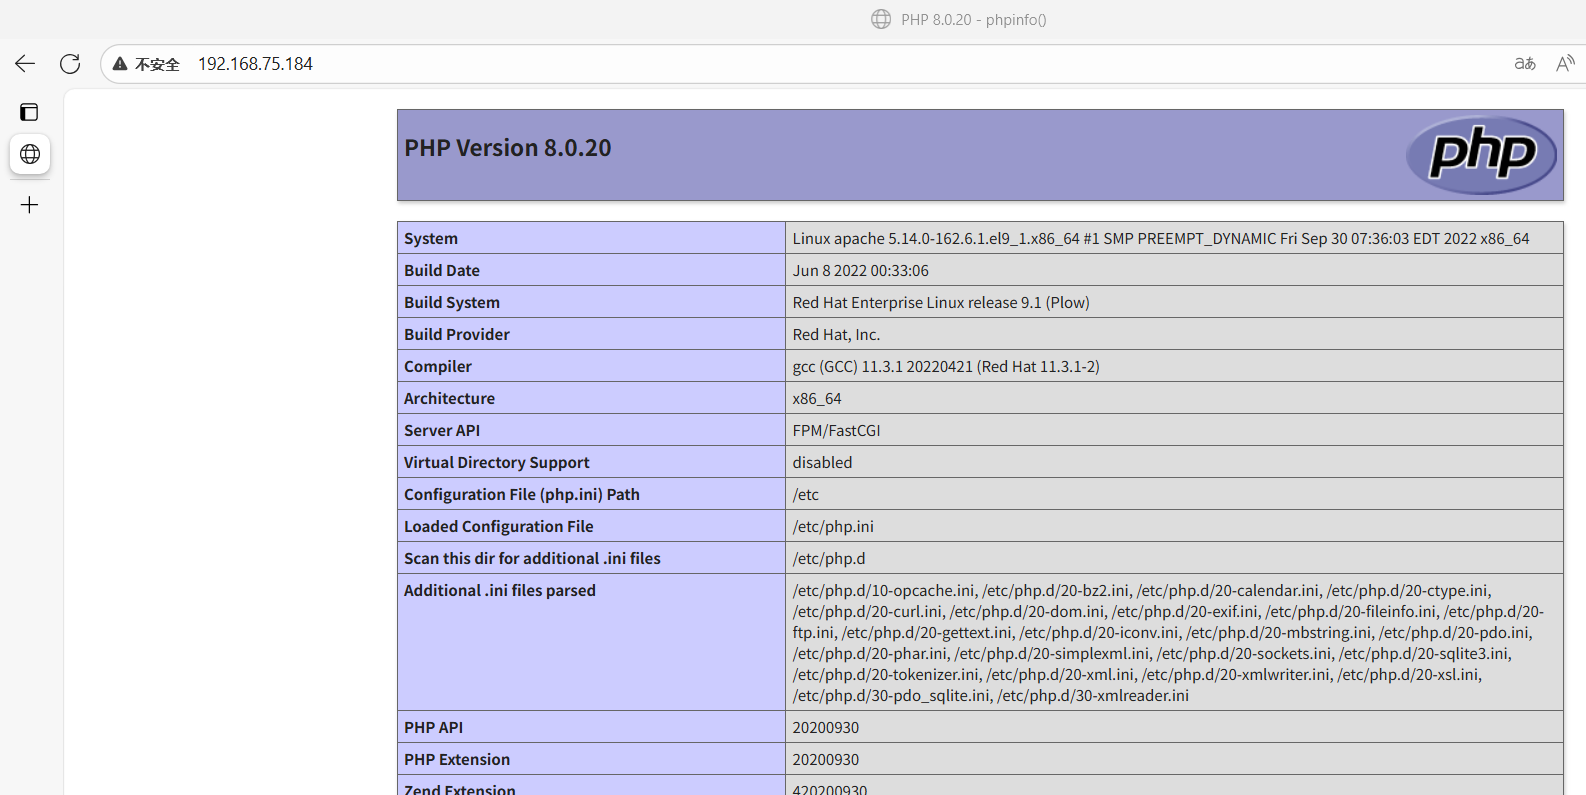Screen dimensions: 1586x795
Task: Click the 'PHP Version 8.0.20' heading
Action: [508, 148]
